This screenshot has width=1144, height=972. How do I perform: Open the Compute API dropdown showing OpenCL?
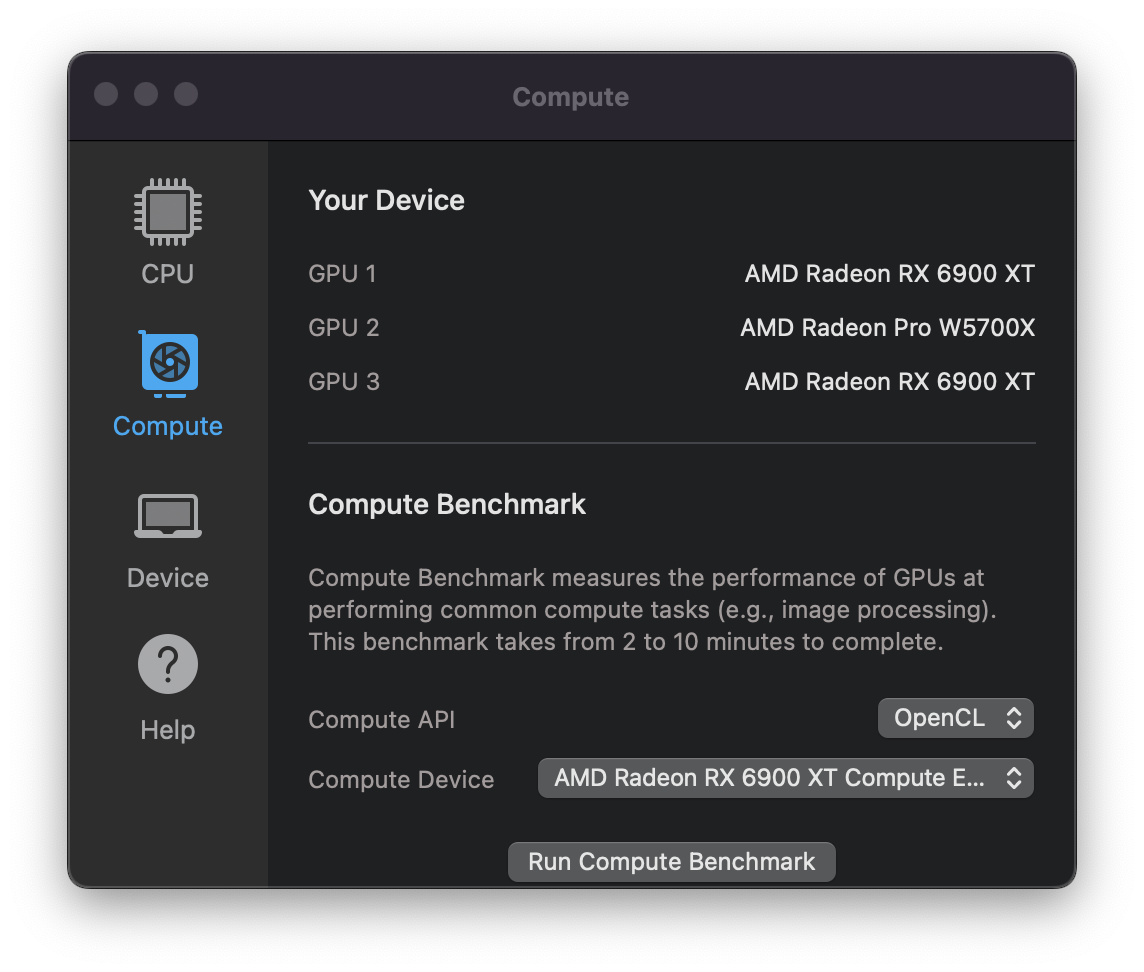pyautogui.click(x=955, y=718)
